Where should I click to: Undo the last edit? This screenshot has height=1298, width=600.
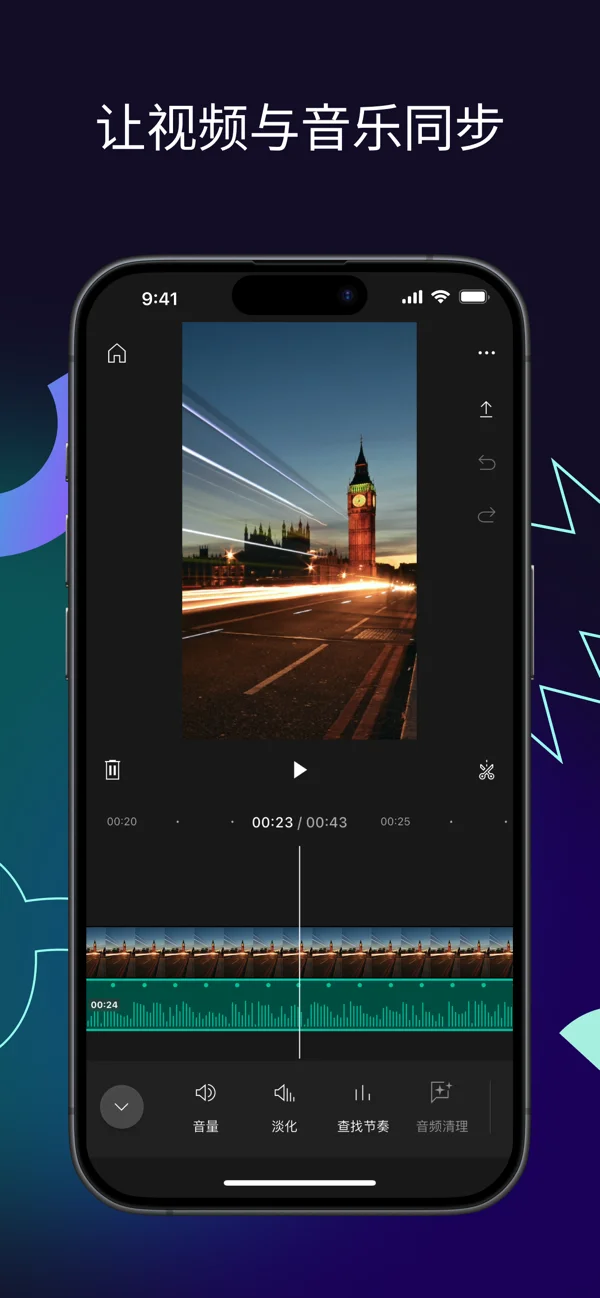(486, 462)
